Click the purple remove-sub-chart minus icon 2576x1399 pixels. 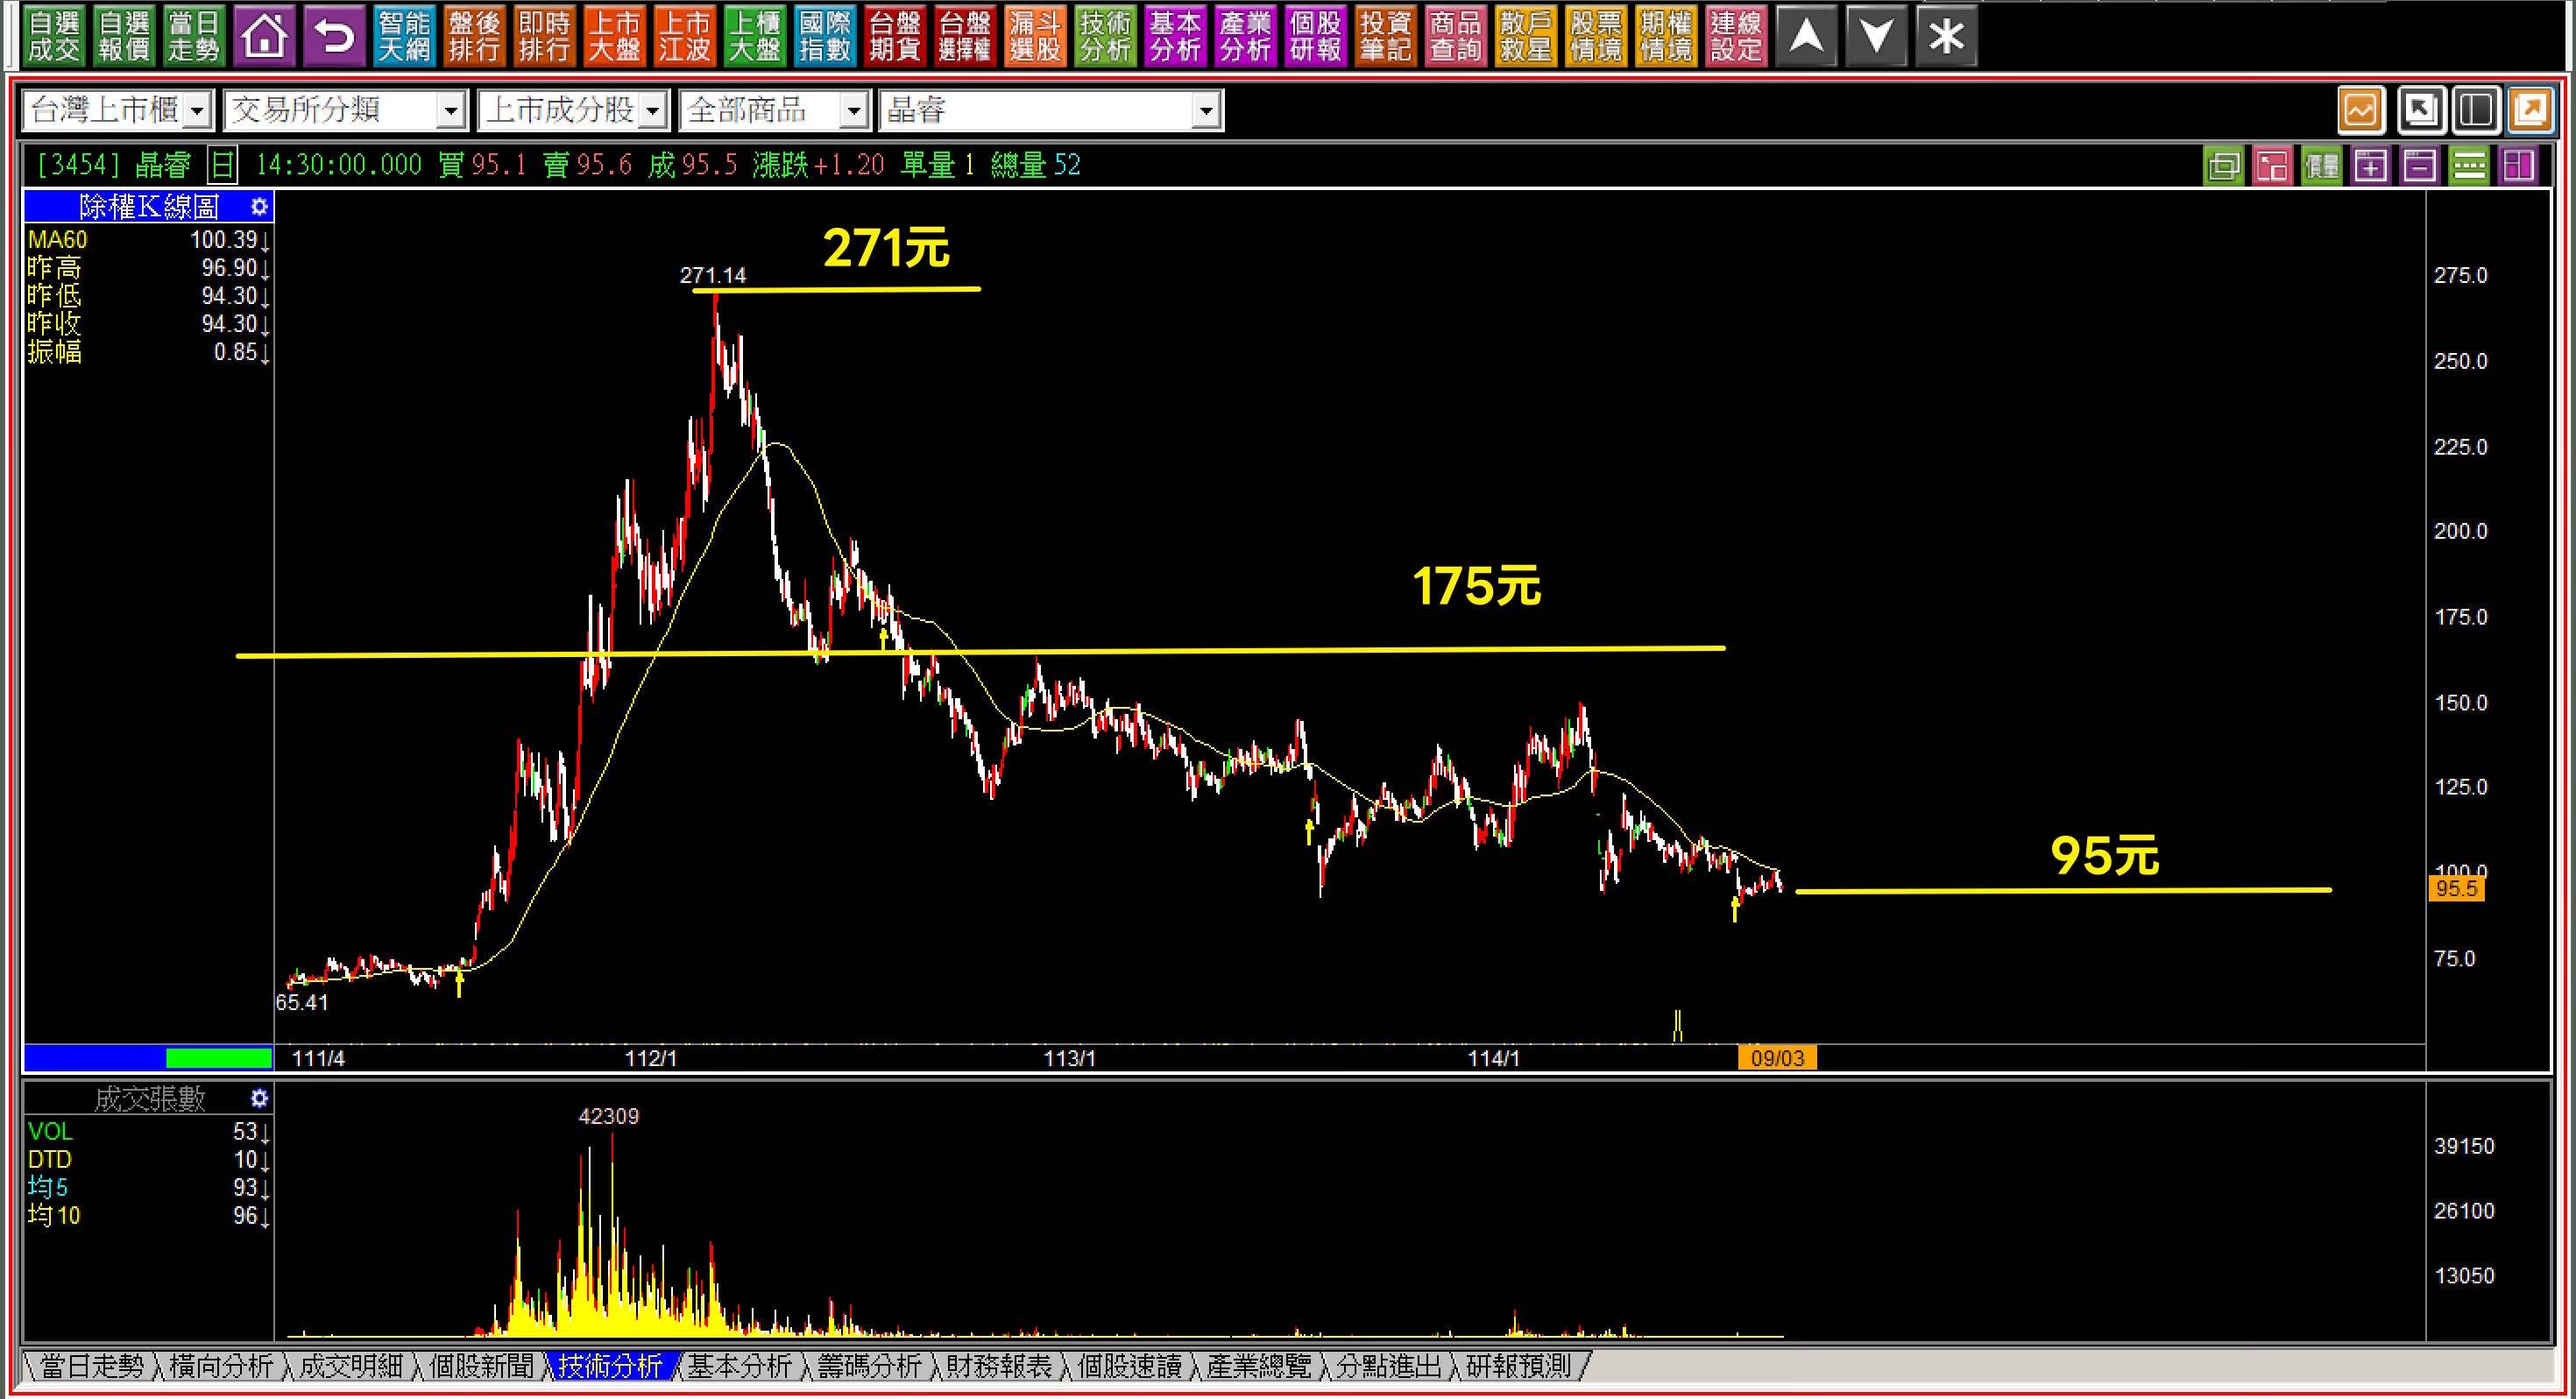(x=2420, y=166)
